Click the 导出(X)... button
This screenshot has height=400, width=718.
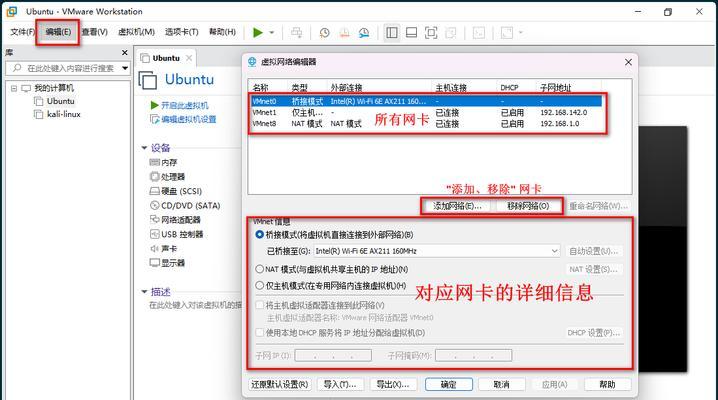(x=392, y=384)
